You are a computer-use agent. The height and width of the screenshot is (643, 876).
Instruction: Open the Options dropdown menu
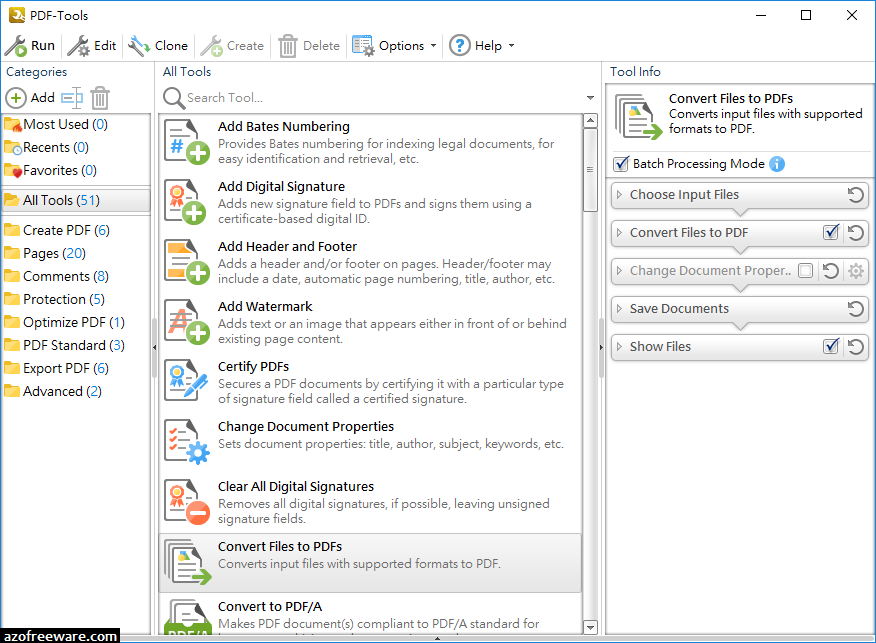[394, 46]
